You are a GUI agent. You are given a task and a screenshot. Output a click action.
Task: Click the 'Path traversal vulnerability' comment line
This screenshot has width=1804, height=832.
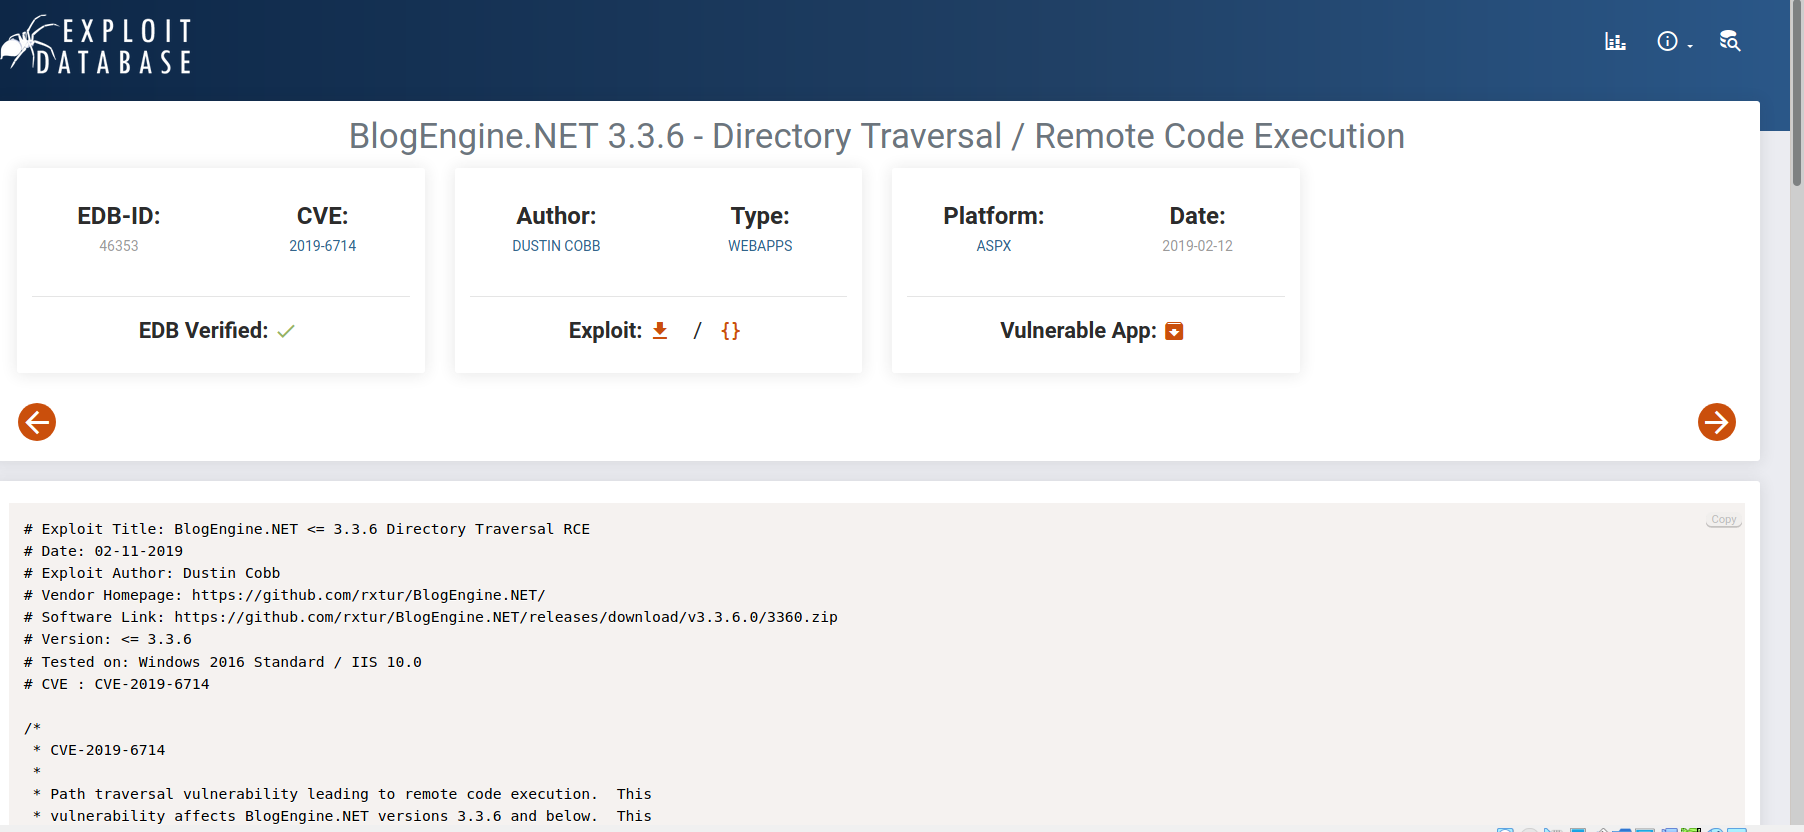pos(342,794)
